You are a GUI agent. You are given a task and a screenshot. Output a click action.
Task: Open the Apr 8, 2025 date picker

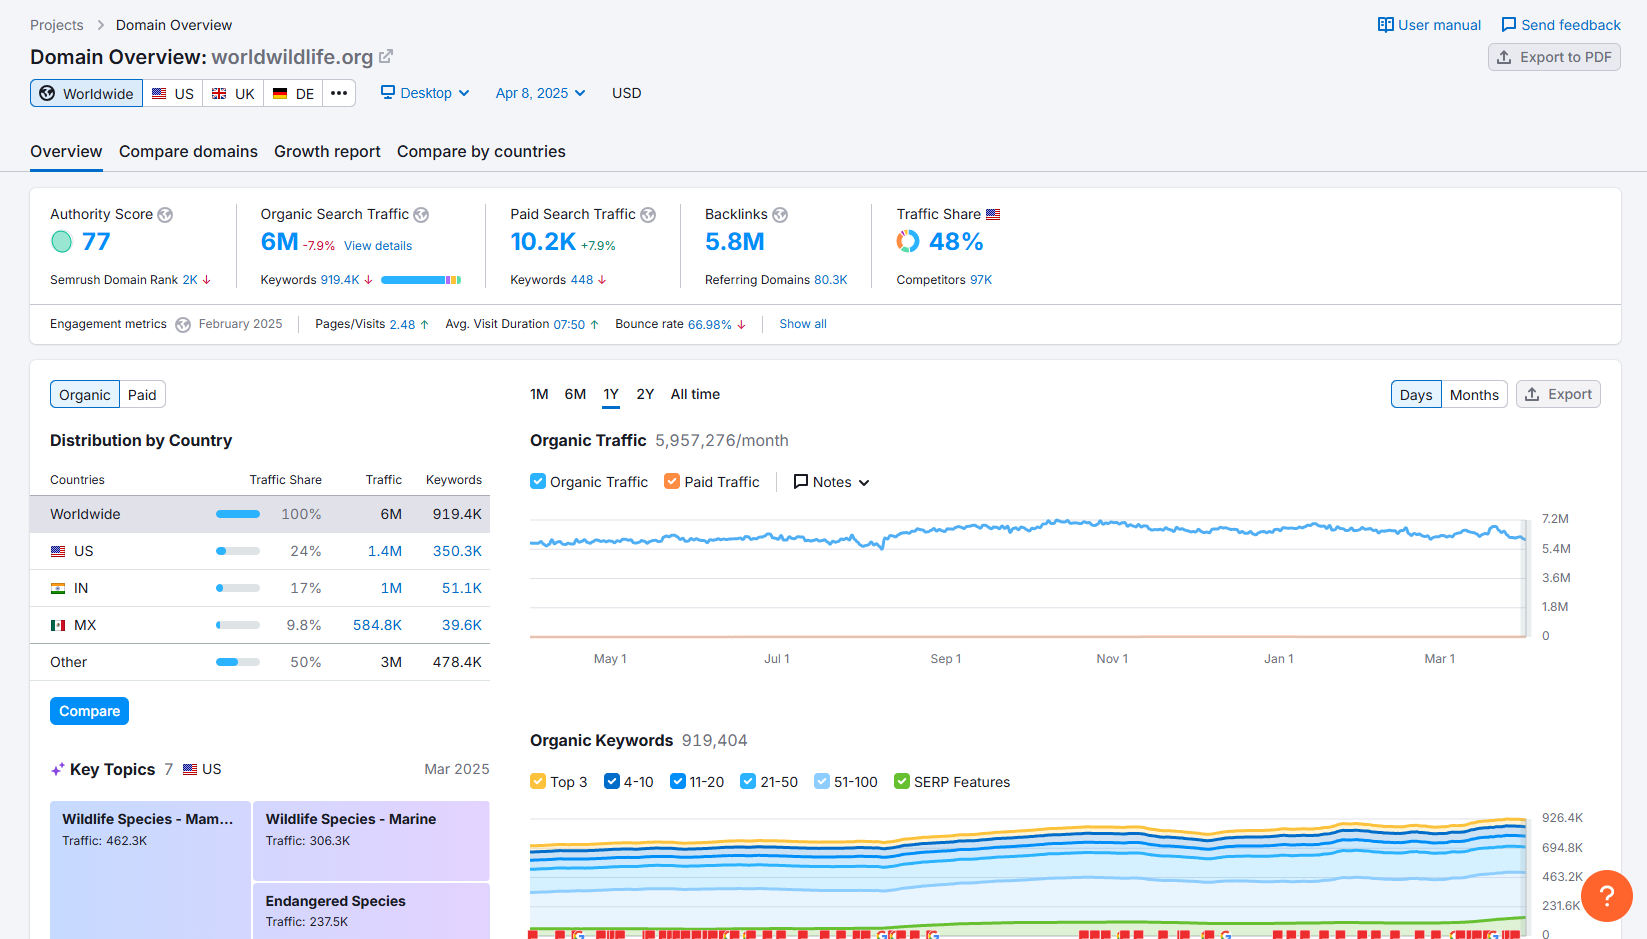point(539,92)
